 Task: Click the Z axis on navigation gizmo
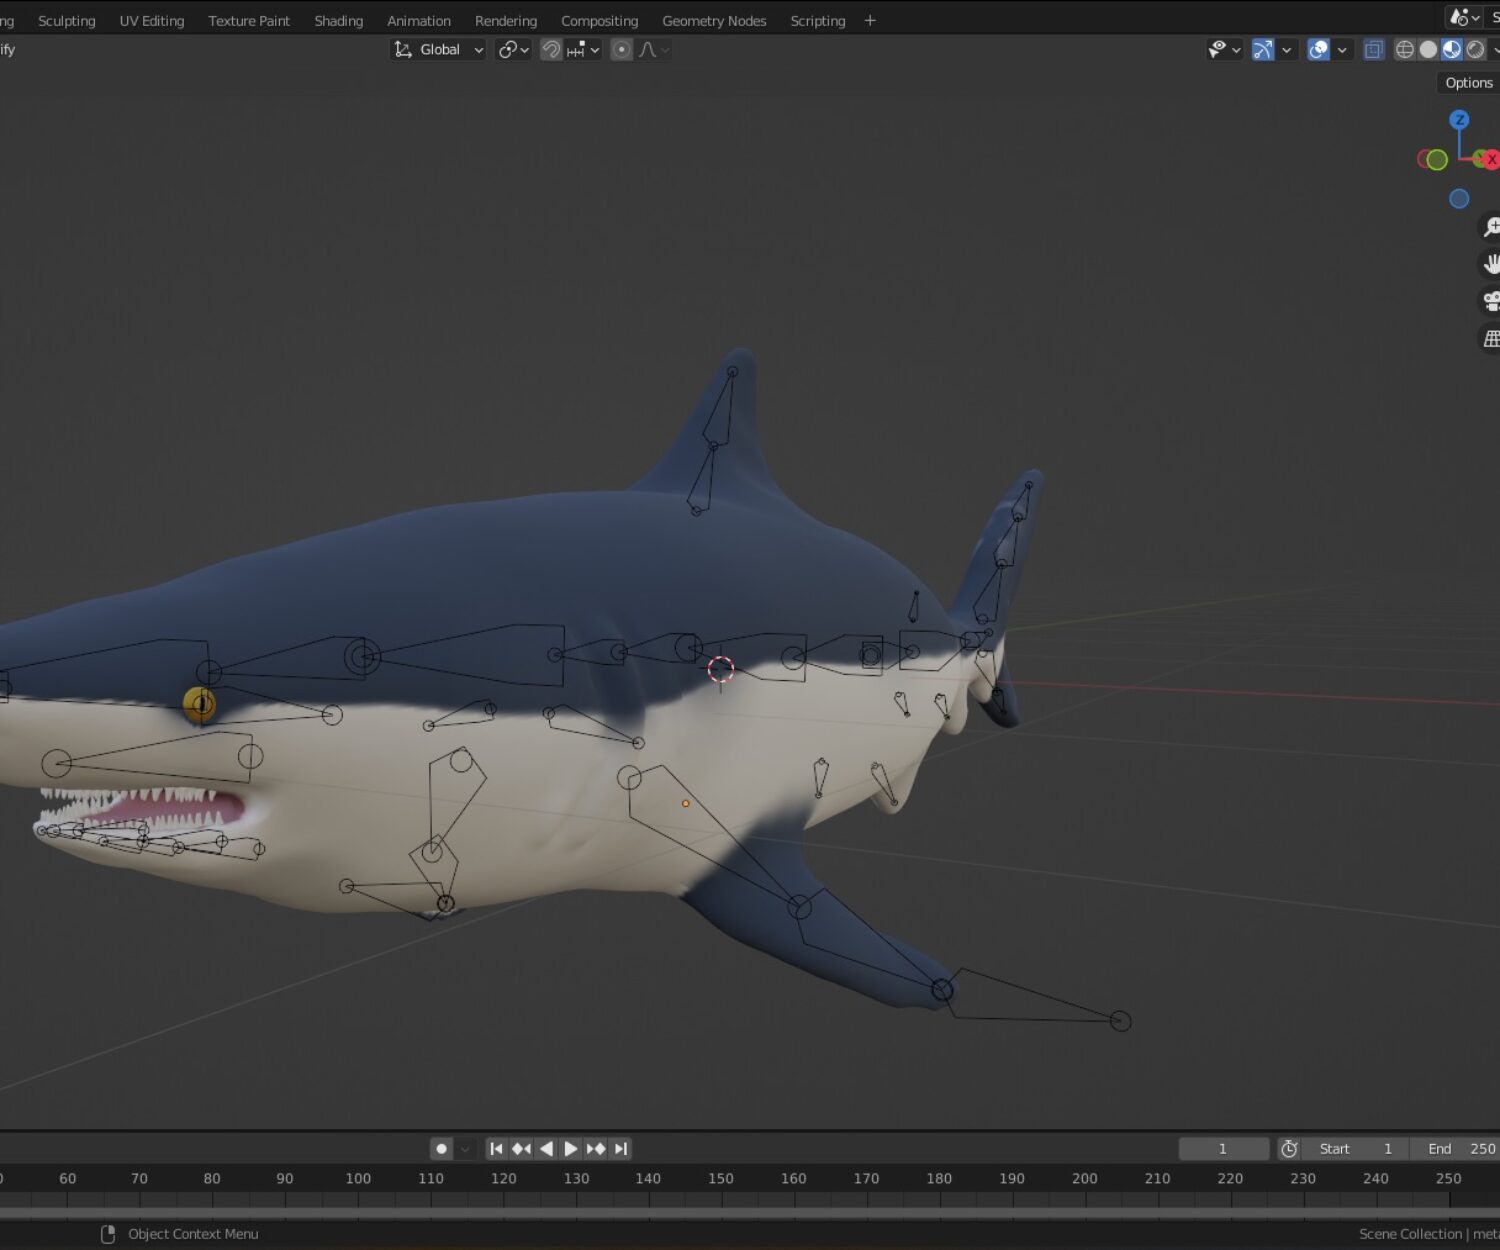click(1459, 120)
